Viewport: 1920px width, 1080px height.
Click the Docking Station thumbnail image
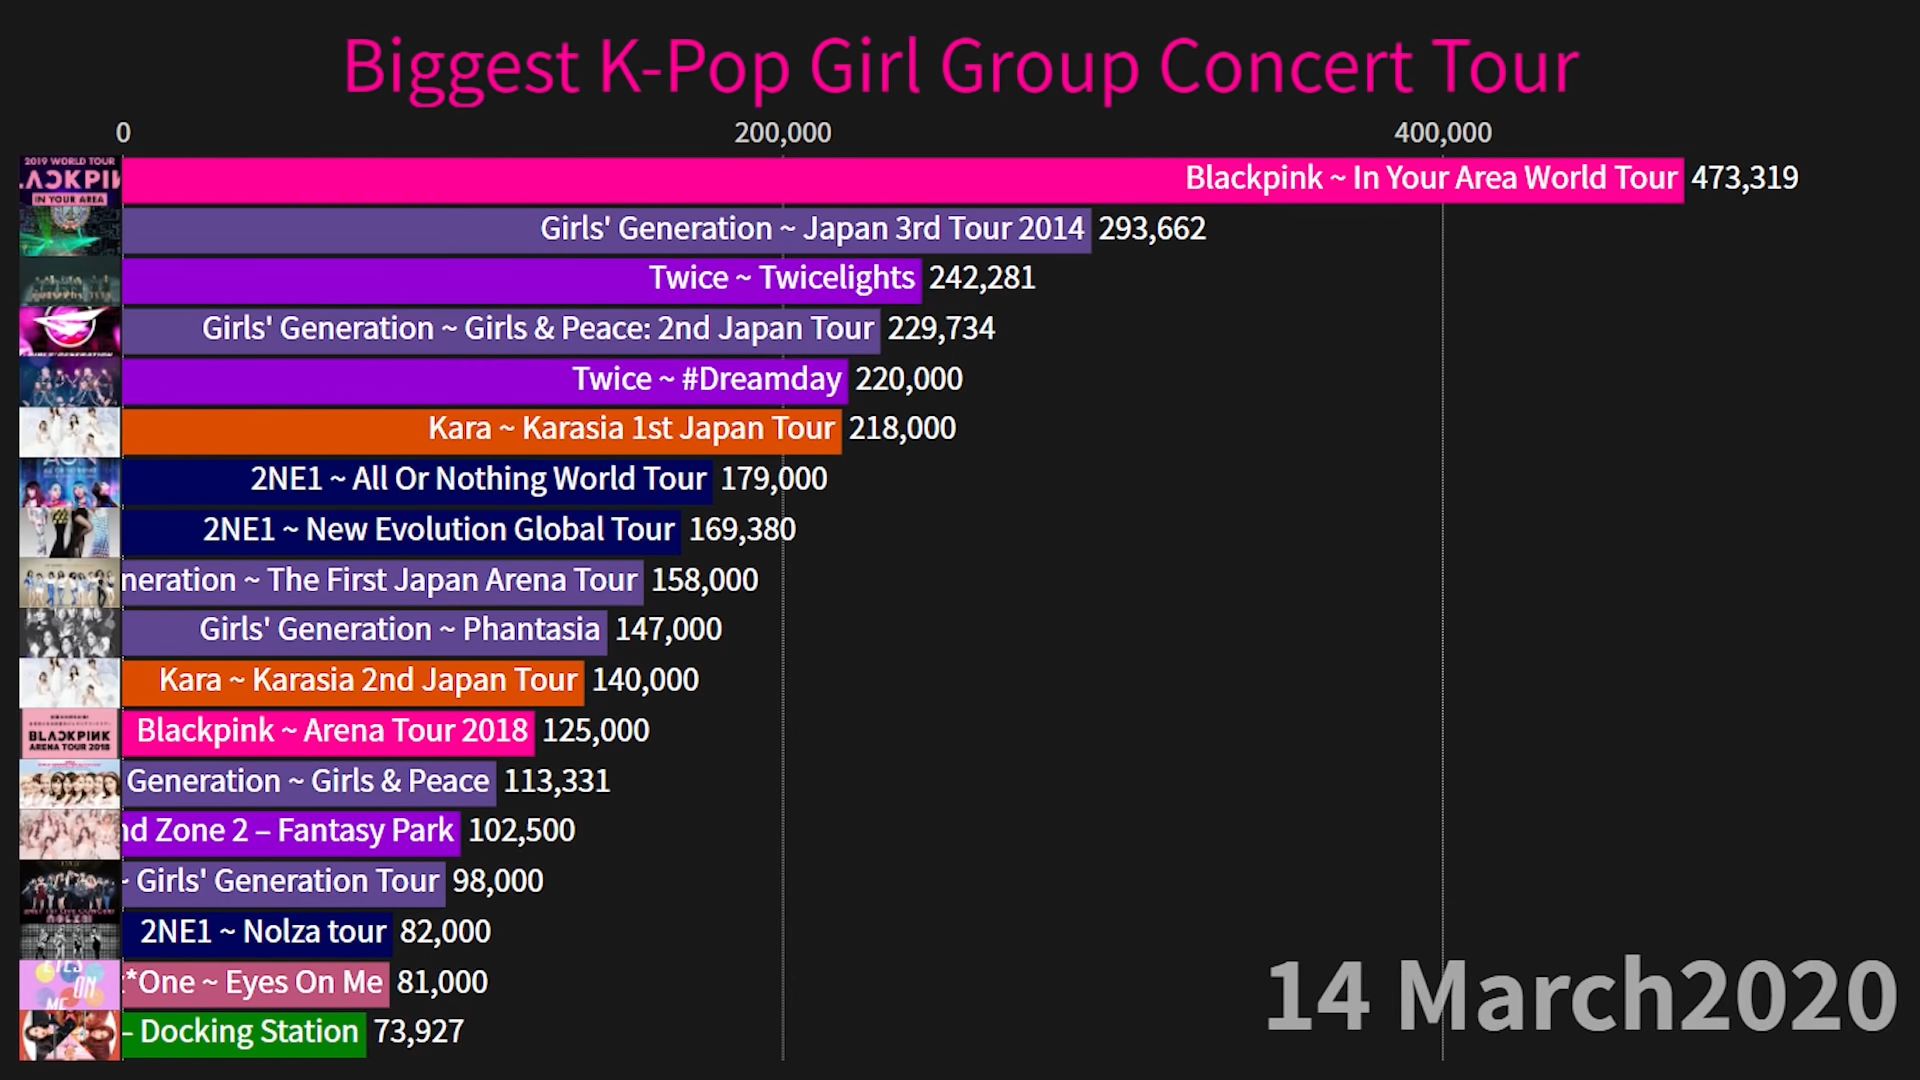pos(70,1034)
